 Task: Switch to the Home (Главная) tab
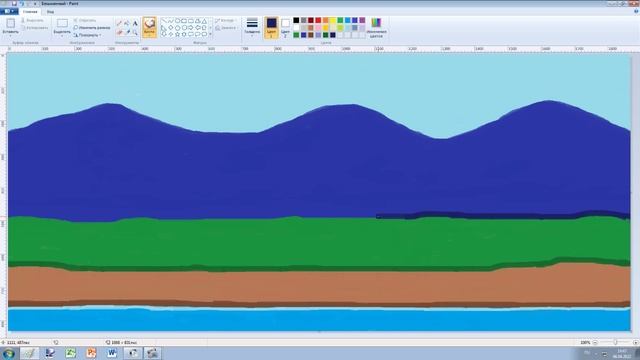[x=30, y=11]
